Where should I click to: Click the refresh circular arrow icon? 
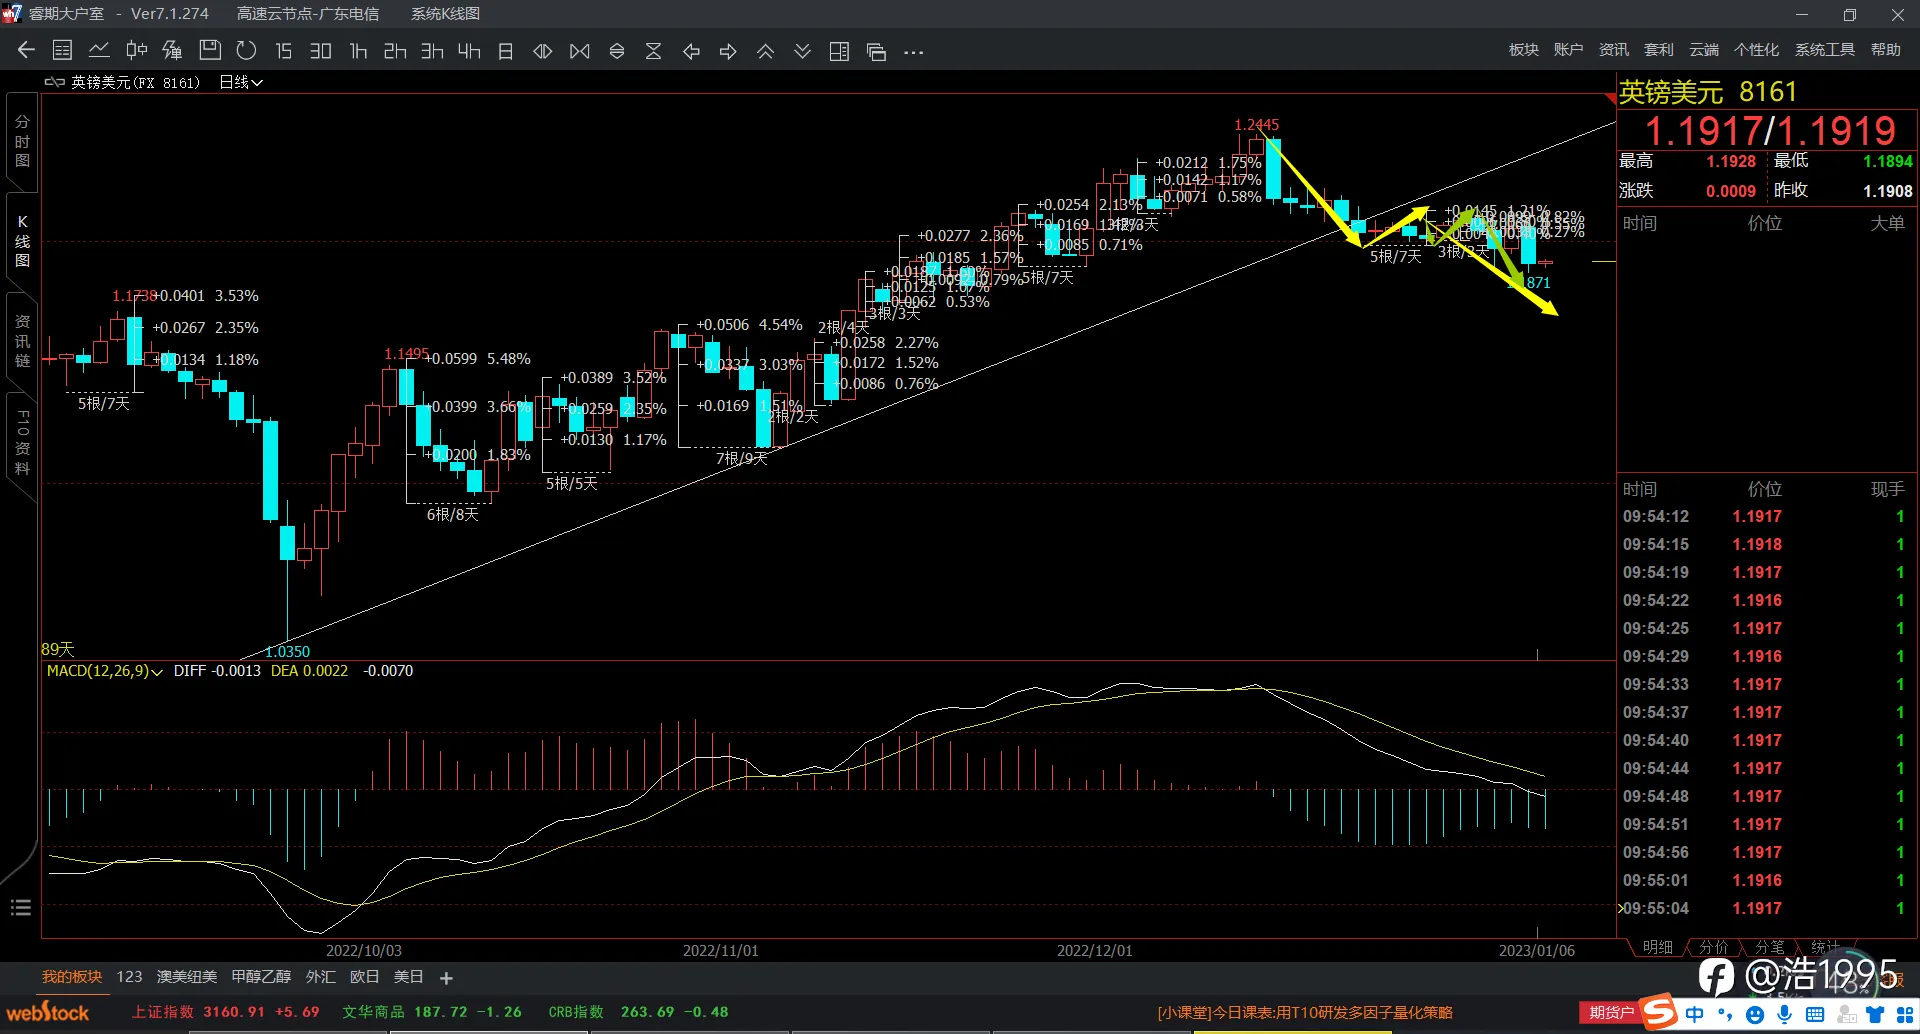tap(246, 50)
